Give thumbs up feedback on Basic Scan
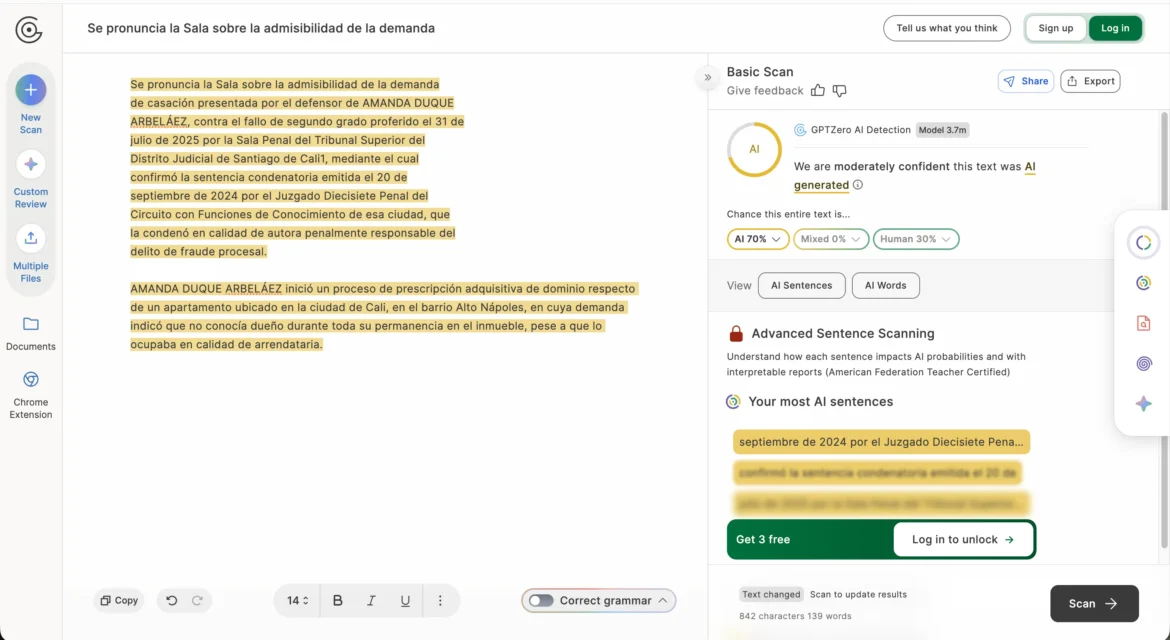The width and height of the screenshot is (1170, 640). [x=817, y=90]
